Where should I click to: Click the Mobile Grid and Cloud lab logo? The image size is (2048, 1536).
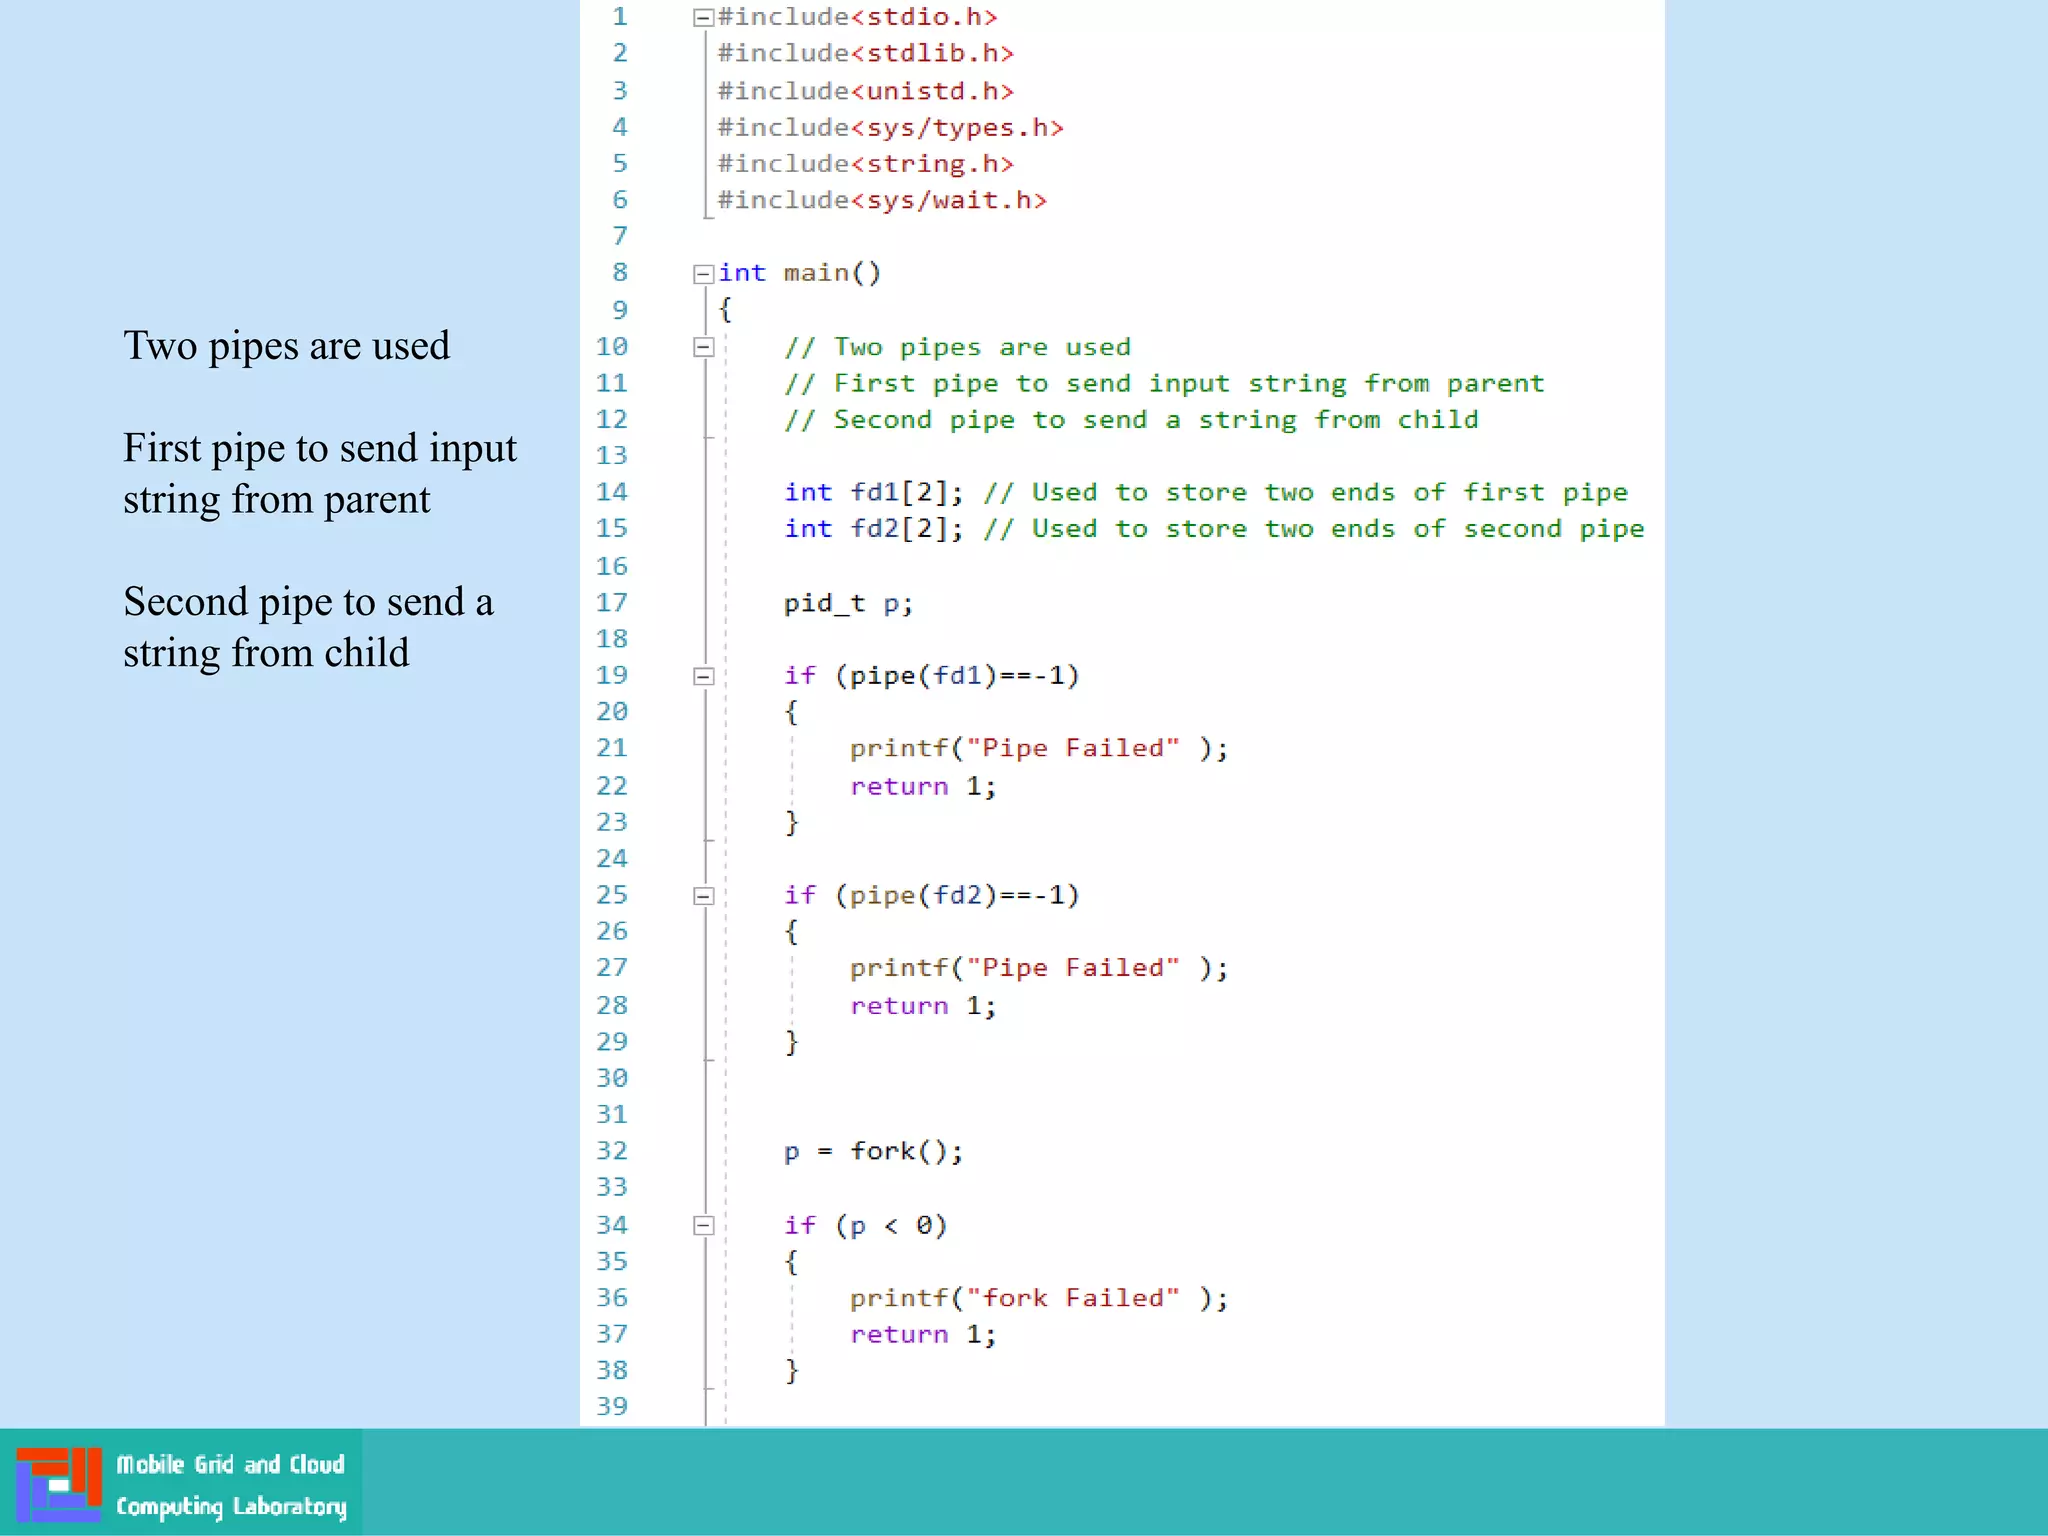point(58,1484)
